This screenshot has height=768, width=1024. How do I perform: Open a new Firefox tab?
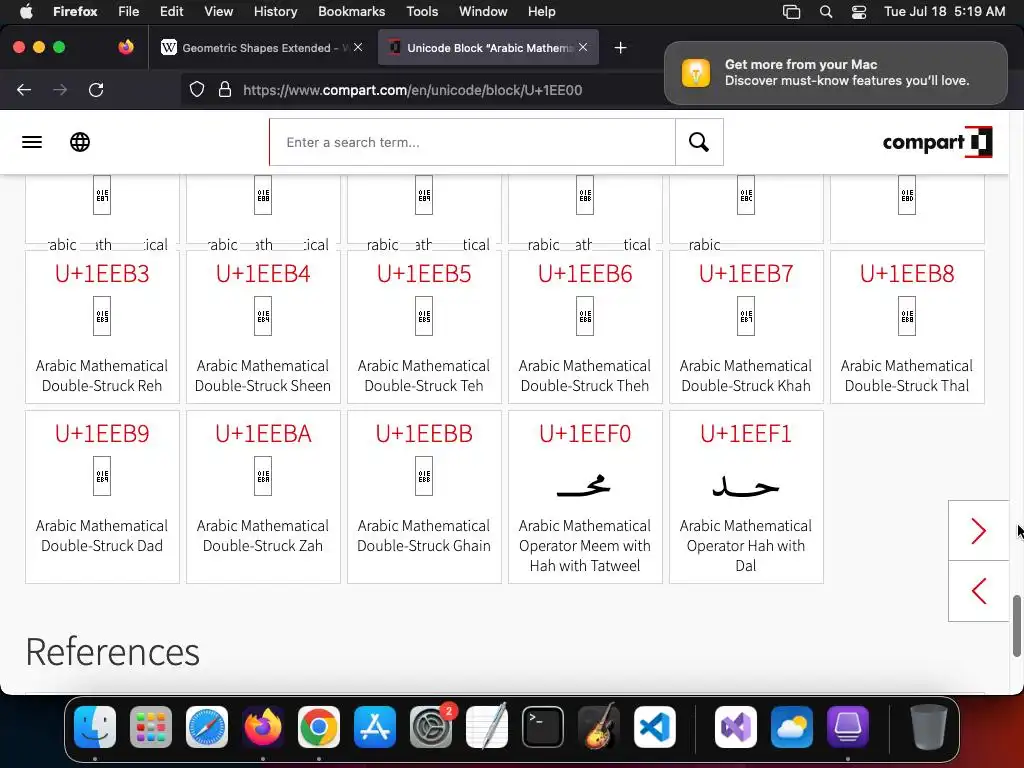click(620, 48)
